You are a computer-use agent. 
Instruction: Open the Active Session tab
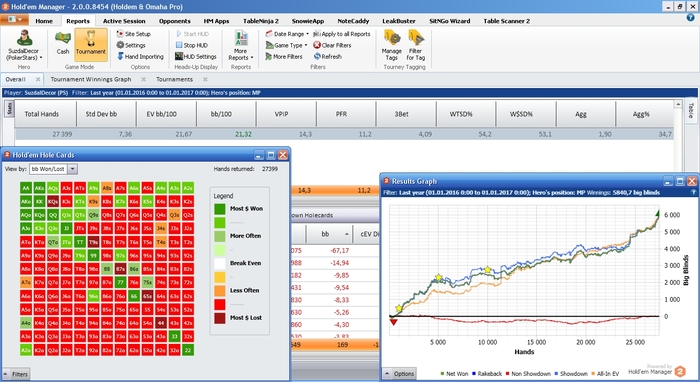(x=124, y=21)
